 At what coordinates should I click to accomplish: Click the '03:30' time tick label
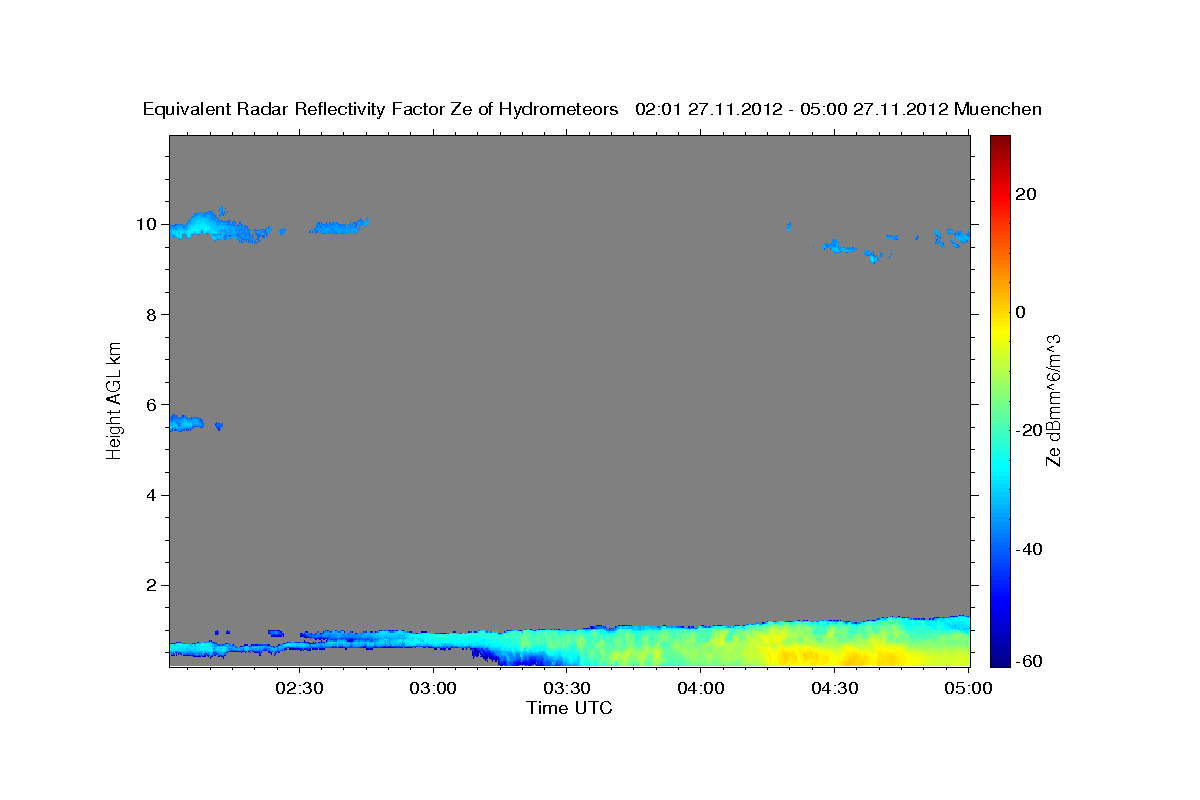tap(567, 688)
